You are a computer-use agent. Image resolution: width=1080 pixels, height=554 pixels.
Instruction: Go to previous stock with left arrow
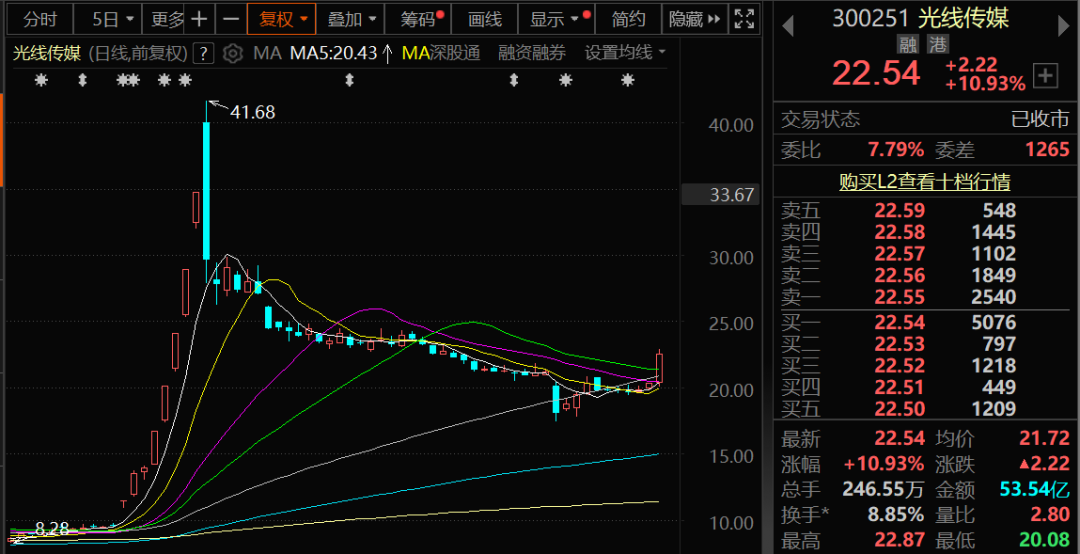pos(786,19)
